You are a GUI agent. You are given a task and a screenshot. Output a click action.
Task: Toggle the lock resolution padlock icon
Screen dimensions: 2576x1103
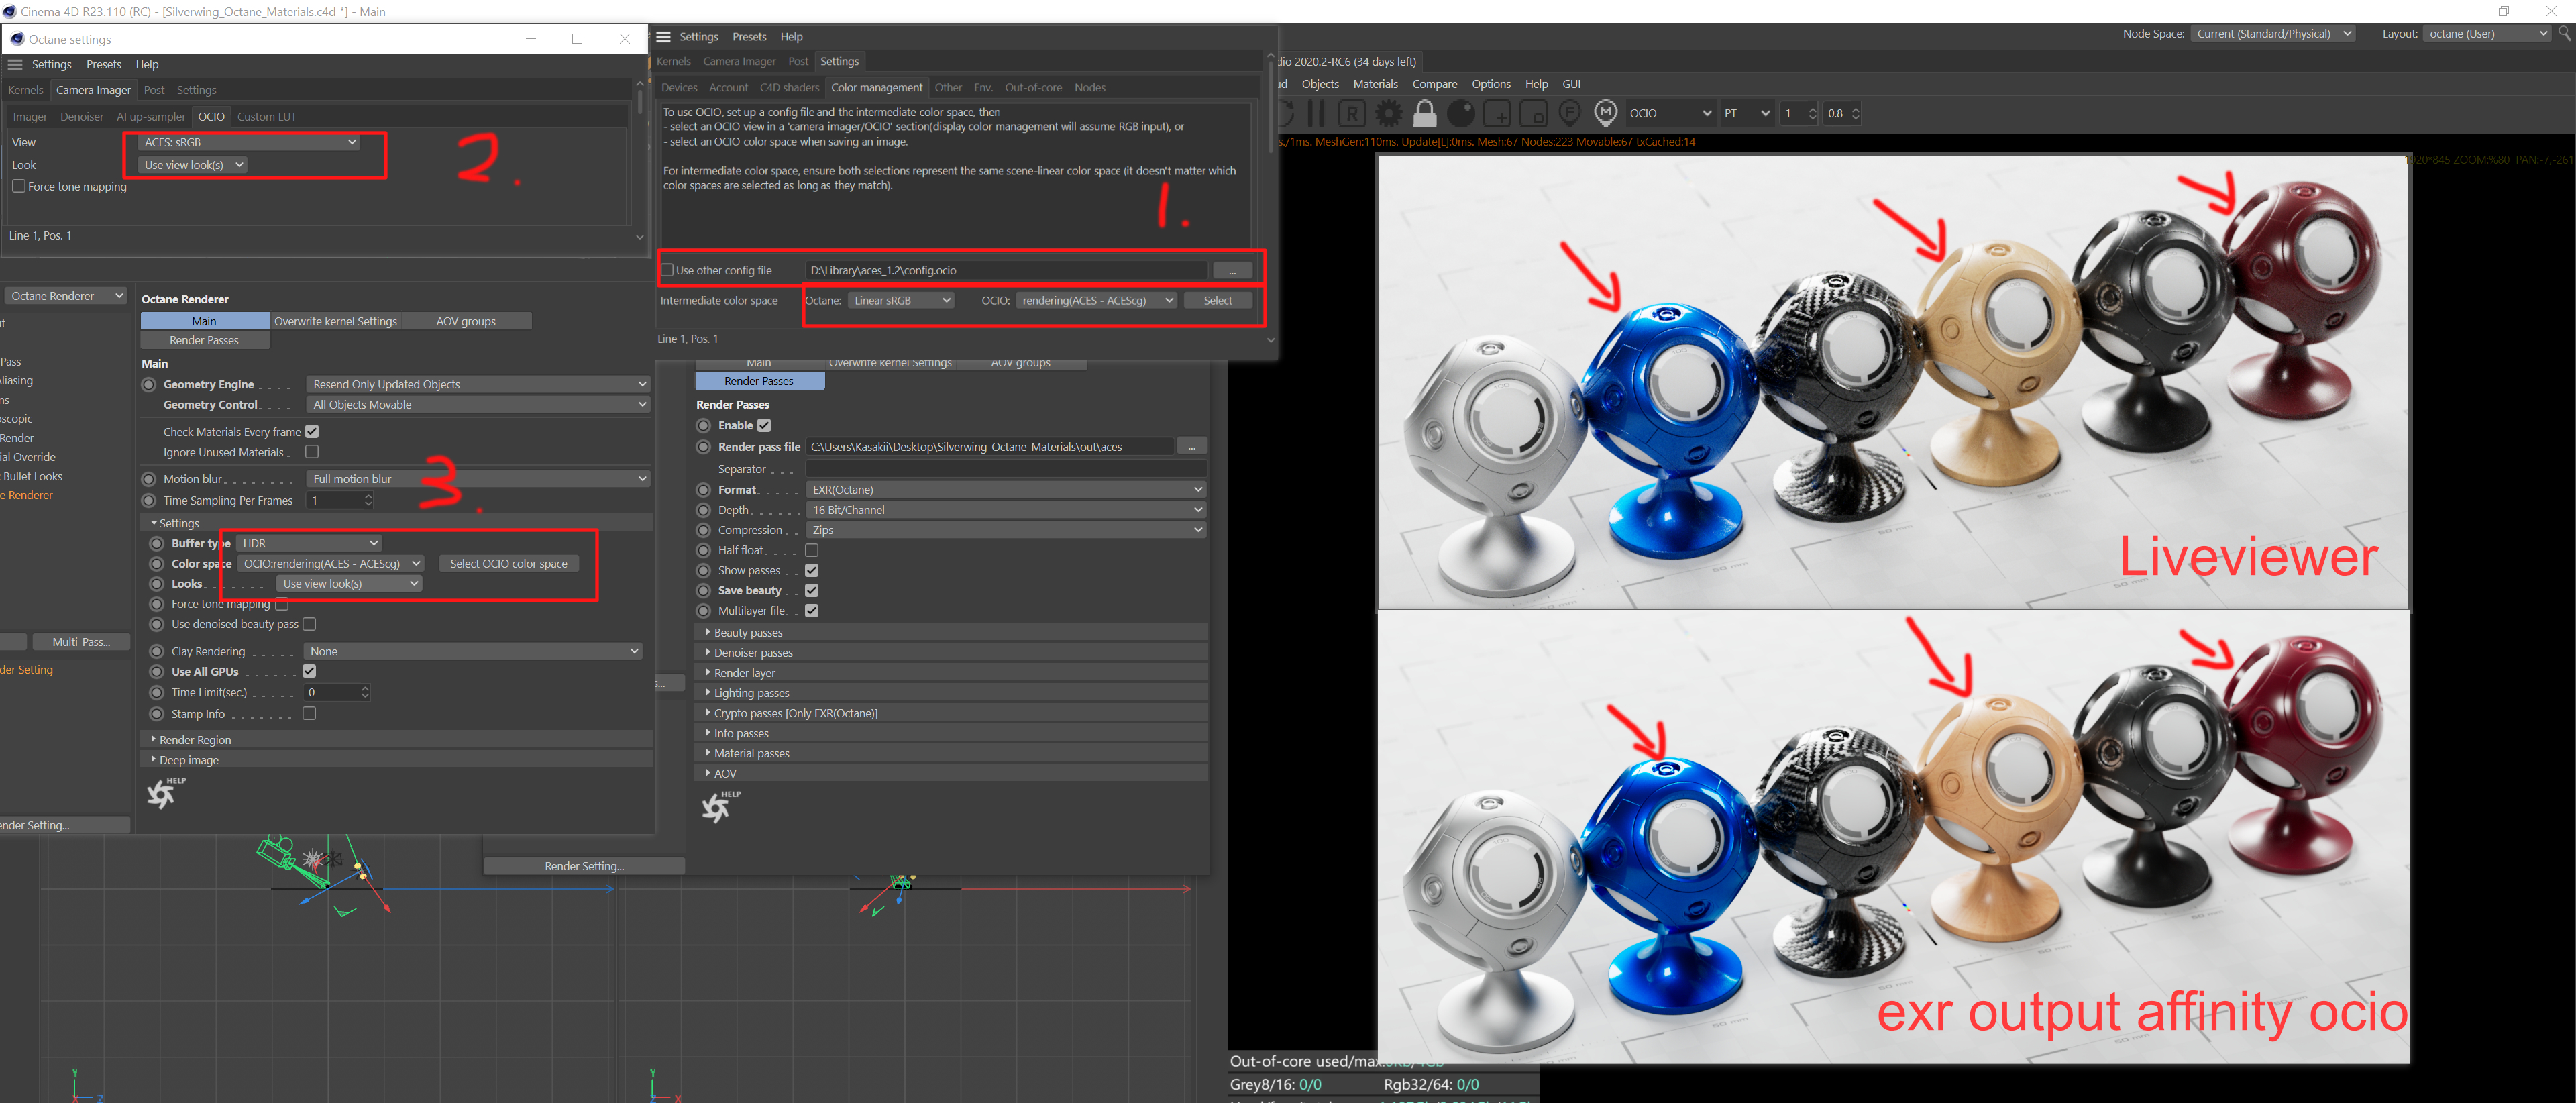(1424, 114)
